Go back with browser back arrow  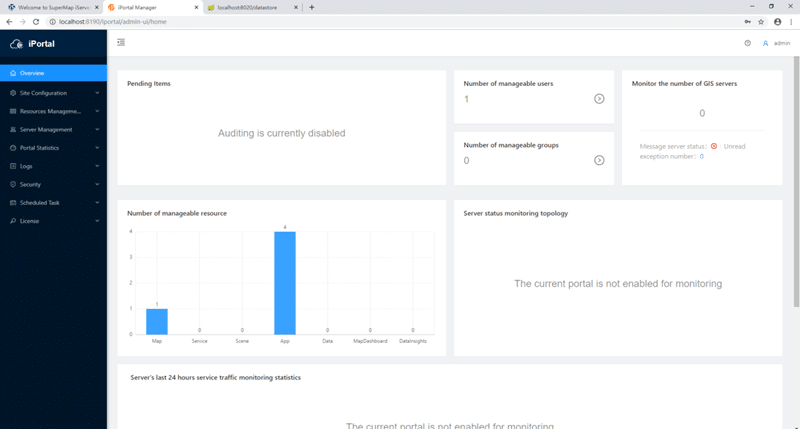[9, 22]
